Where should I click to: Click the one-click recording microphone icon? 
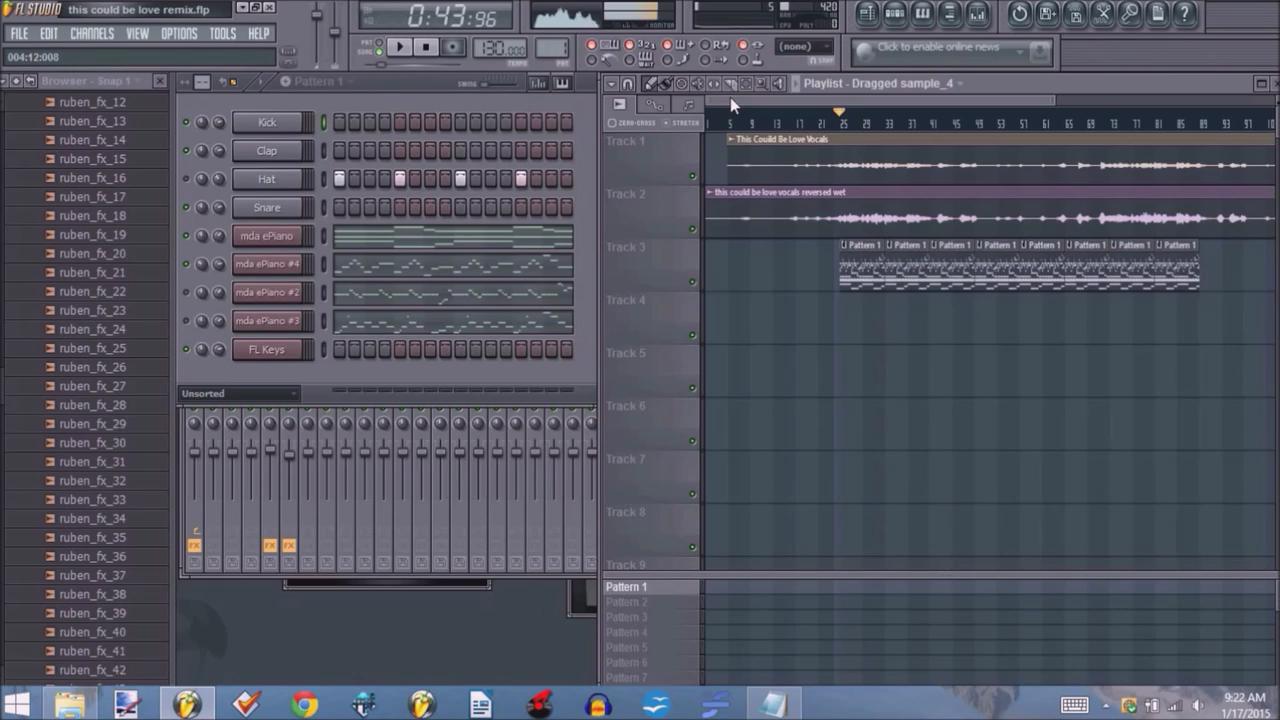tap(1130, 14)
